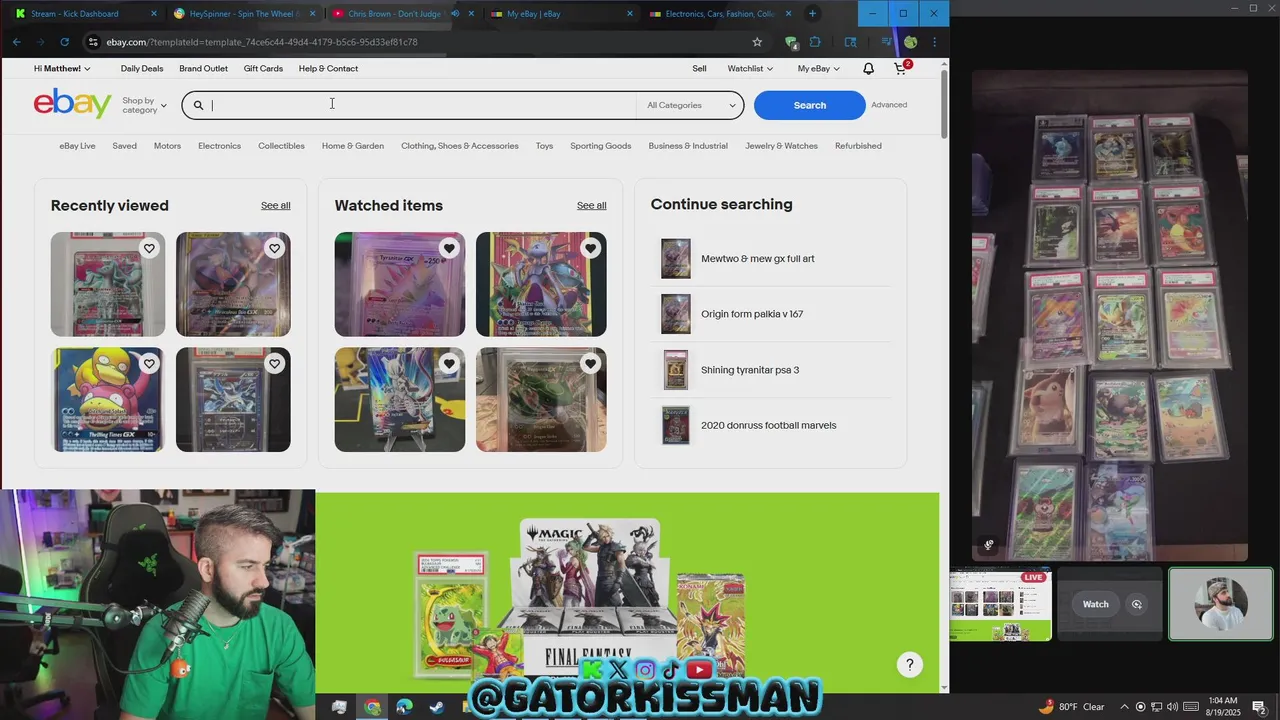
Task: Heart the Slowpoke recently viewed card
Action: tap(149, 364)
